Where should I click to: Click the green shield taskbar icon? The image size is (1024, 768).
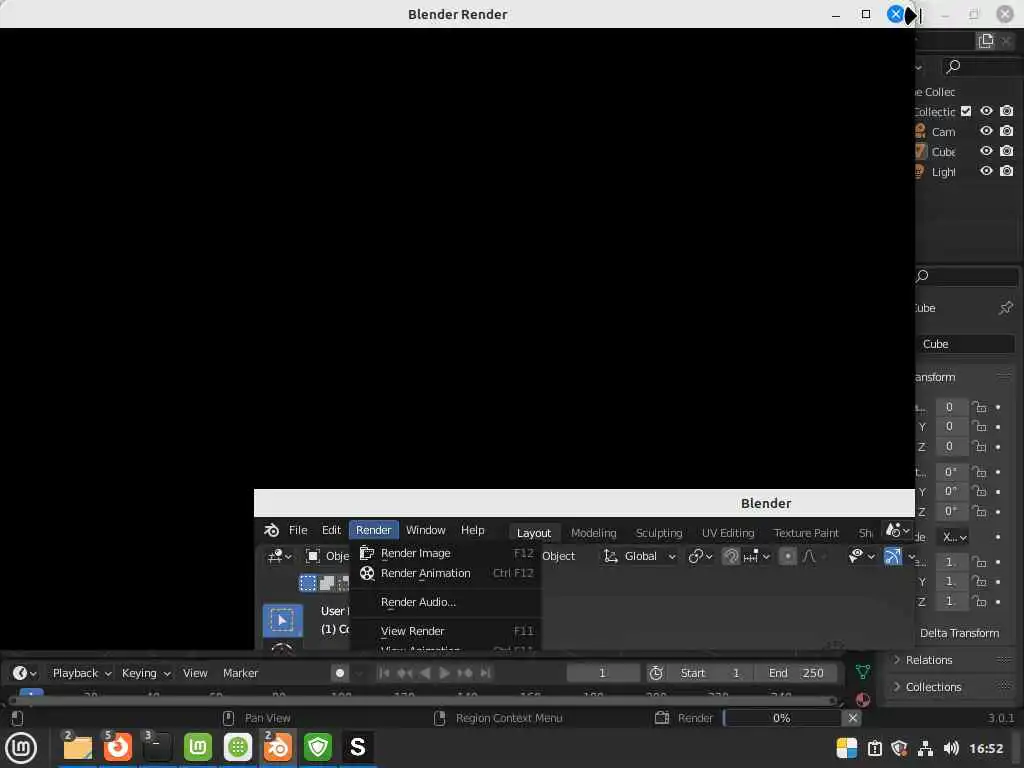coord(318,748)
